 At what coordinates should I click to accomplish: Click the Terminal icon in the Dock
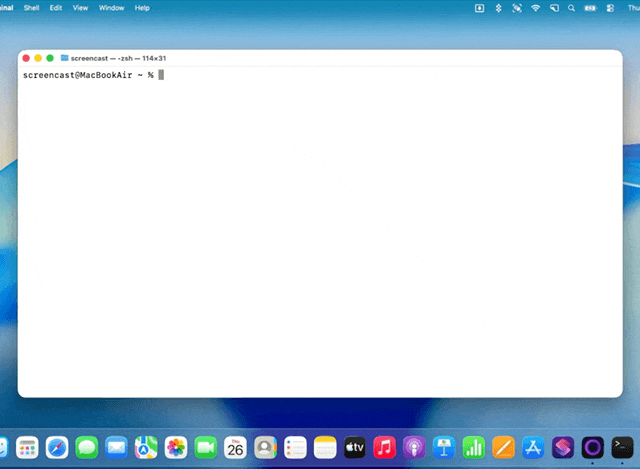pyautogui.click(x=622, y=447)
